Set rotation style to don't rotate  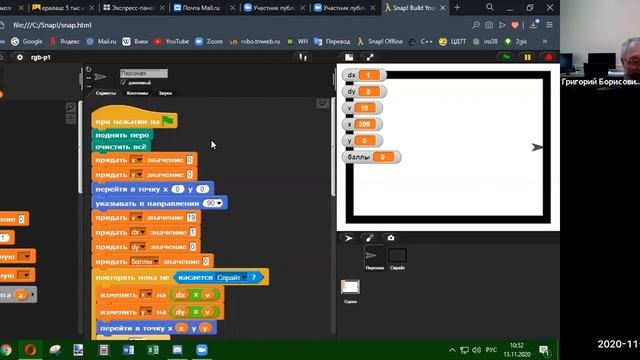click(x=89, y=86)
